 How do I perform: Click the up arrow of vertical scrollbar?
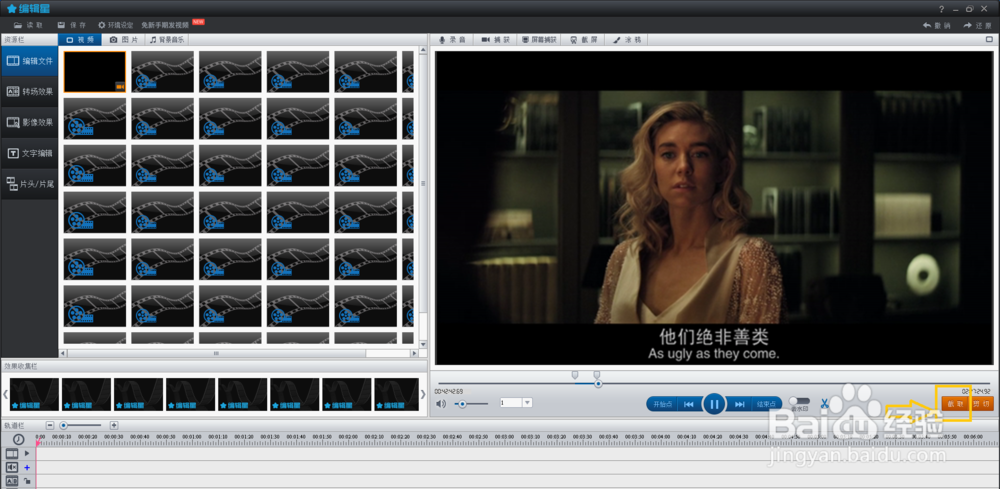tap(422, 50)
